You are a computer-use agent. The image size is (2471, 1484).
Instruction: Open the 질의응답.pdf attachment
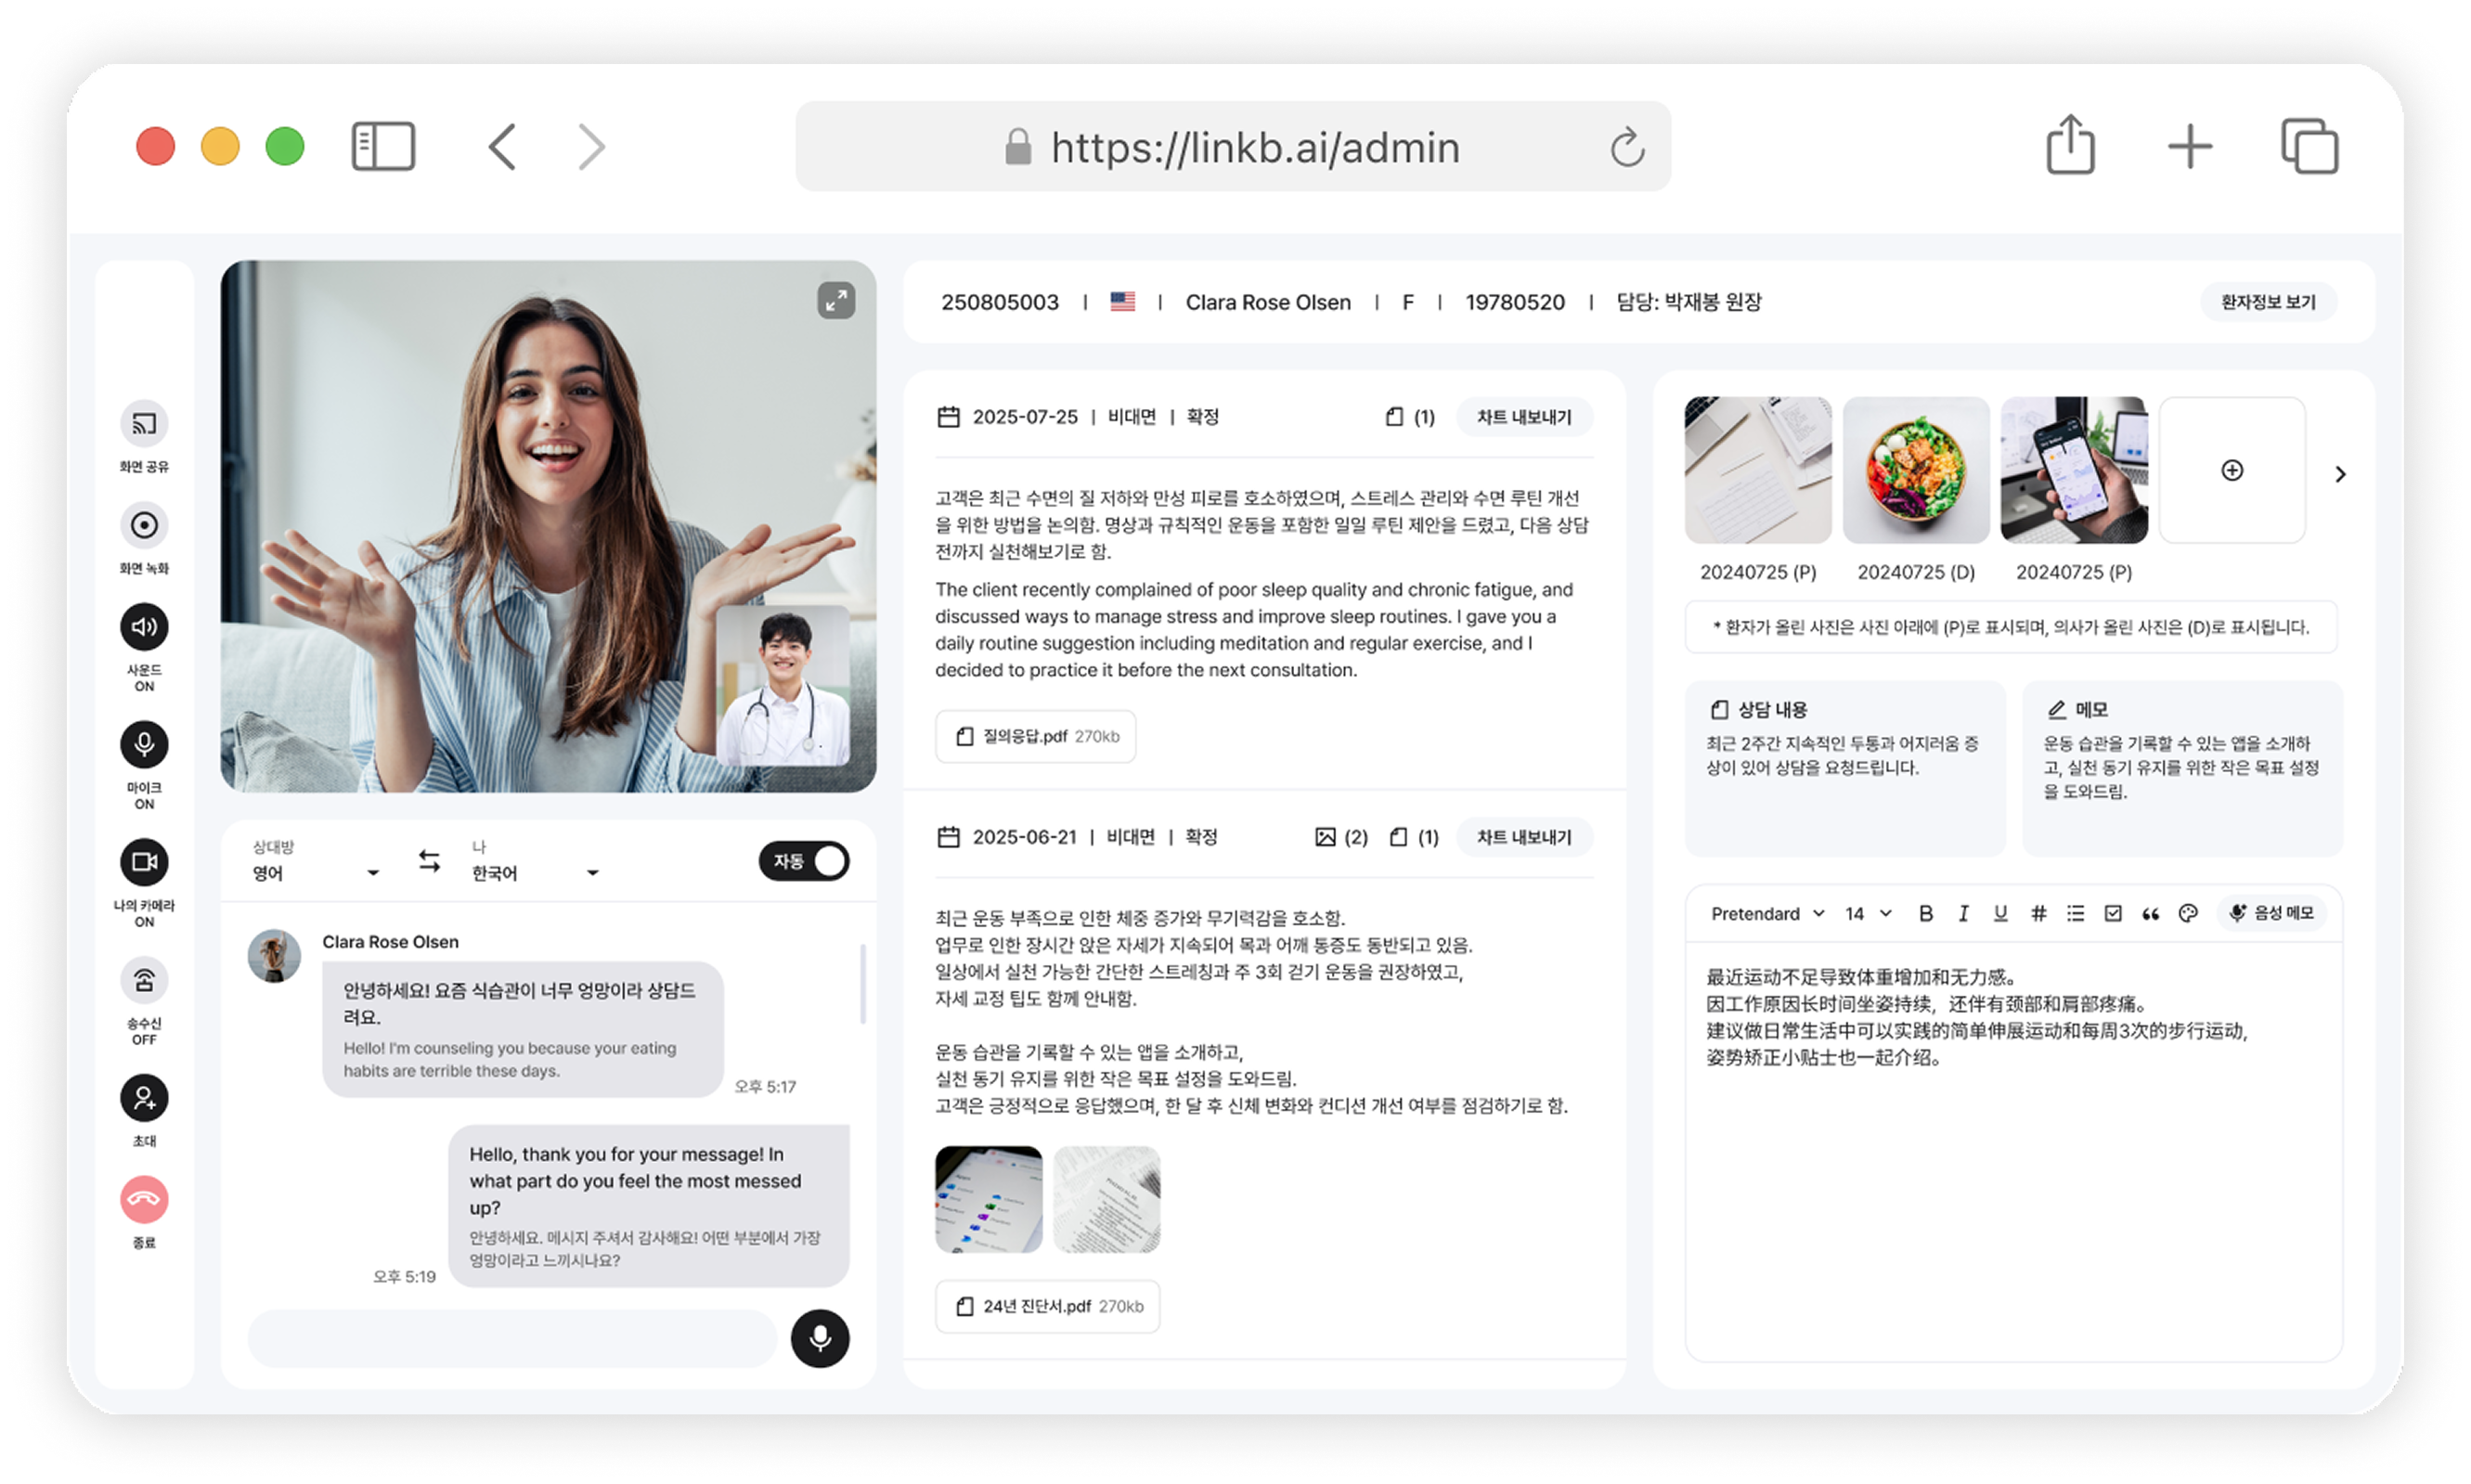click(x=1035, y=737)
